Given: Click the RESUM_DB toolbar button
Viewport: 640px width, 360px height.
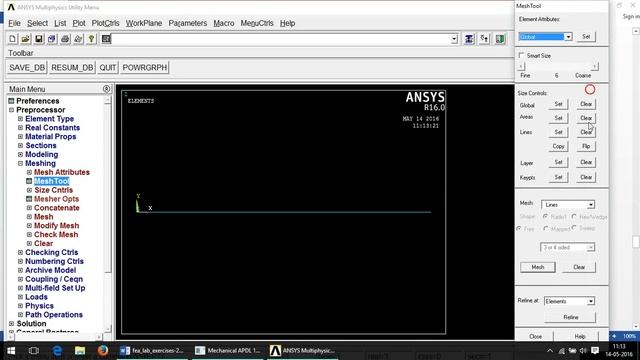Looking at the screenshot, I should pos(72,68).
